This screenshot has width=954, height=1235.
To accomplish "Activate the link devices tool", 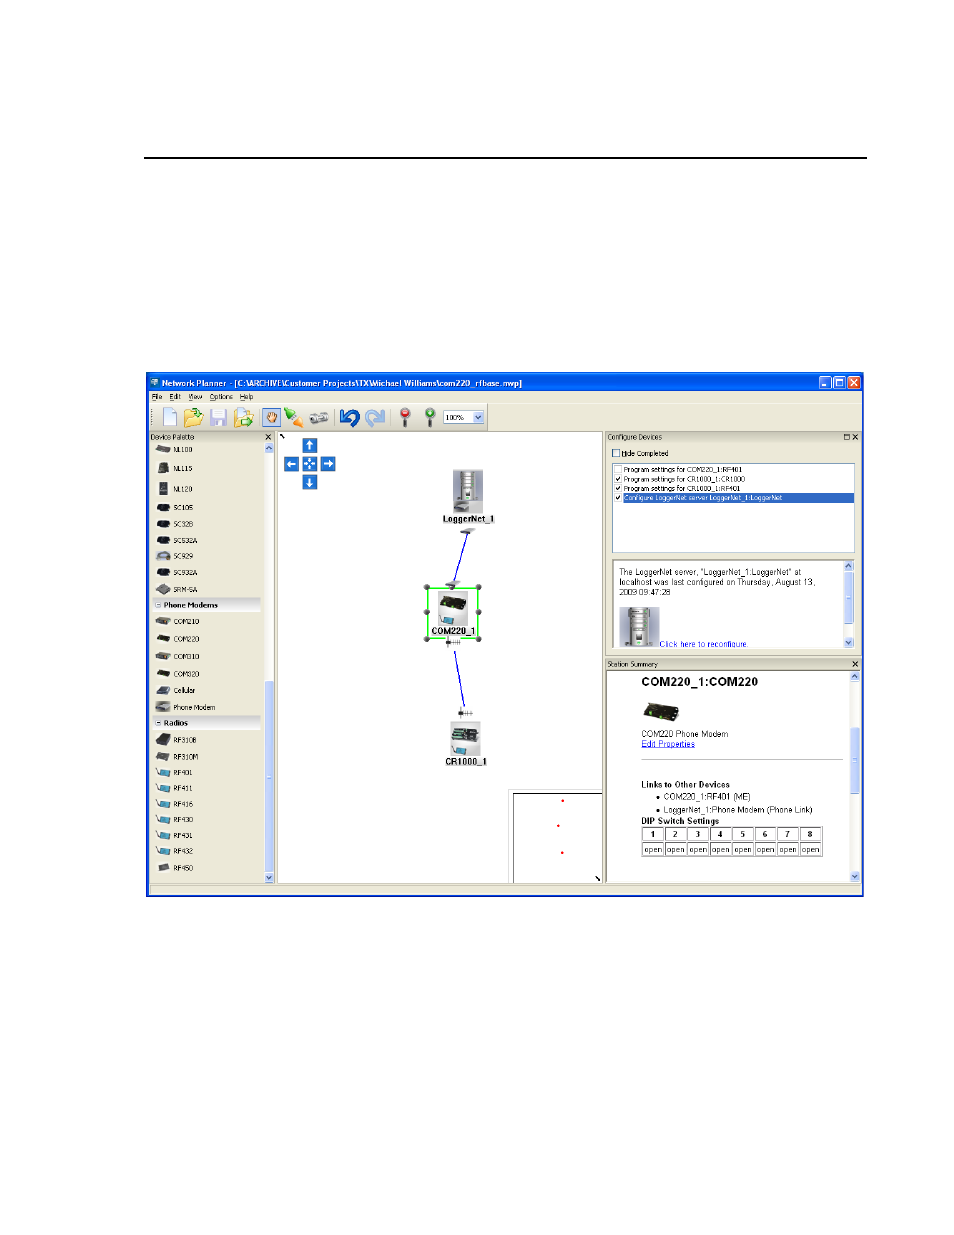I will click(293, 417).
